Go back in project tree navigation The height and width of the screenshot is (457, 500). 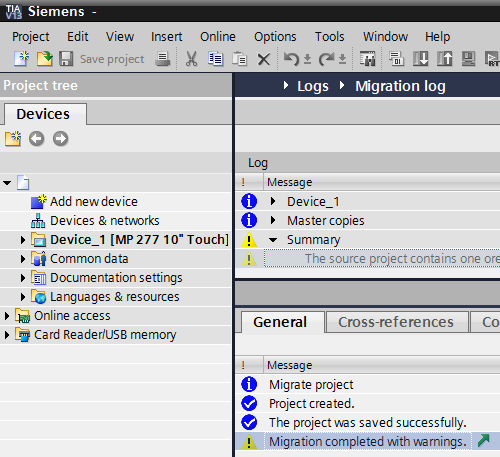(x=36, y=139)
